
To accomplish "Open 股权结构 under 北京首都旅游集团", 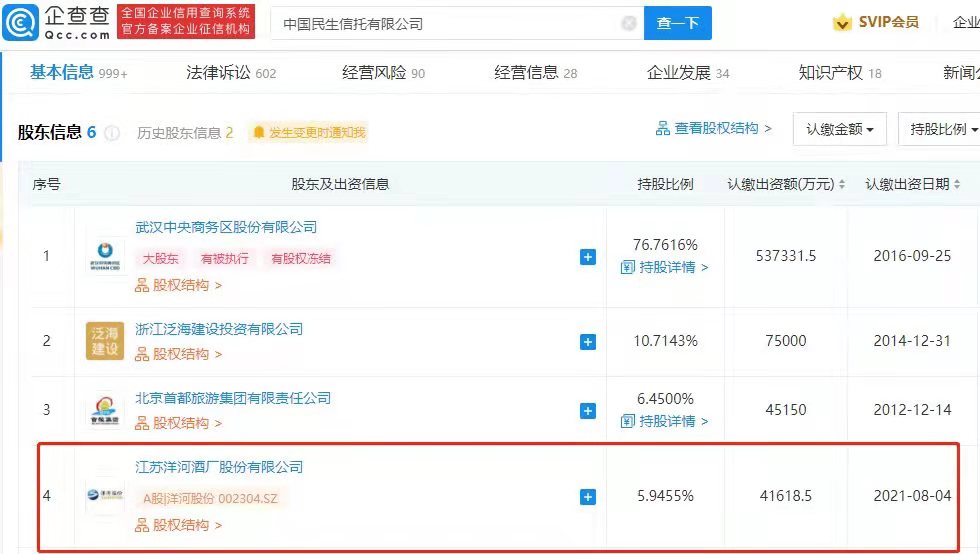I will tap(179, 423).
